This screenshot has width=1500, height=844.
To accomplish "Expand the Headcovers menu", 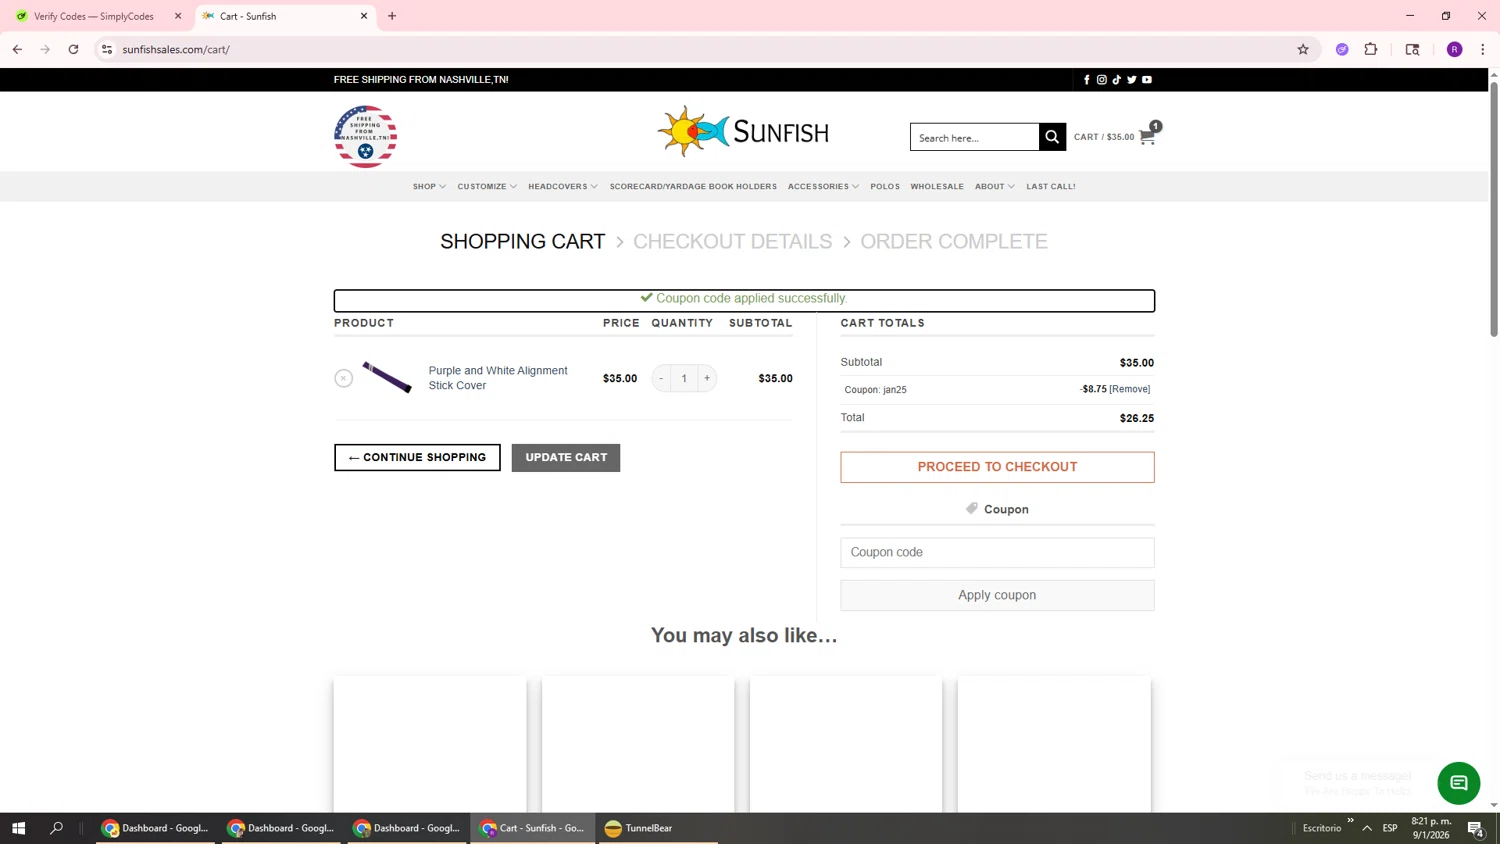I will coord(563,187).
